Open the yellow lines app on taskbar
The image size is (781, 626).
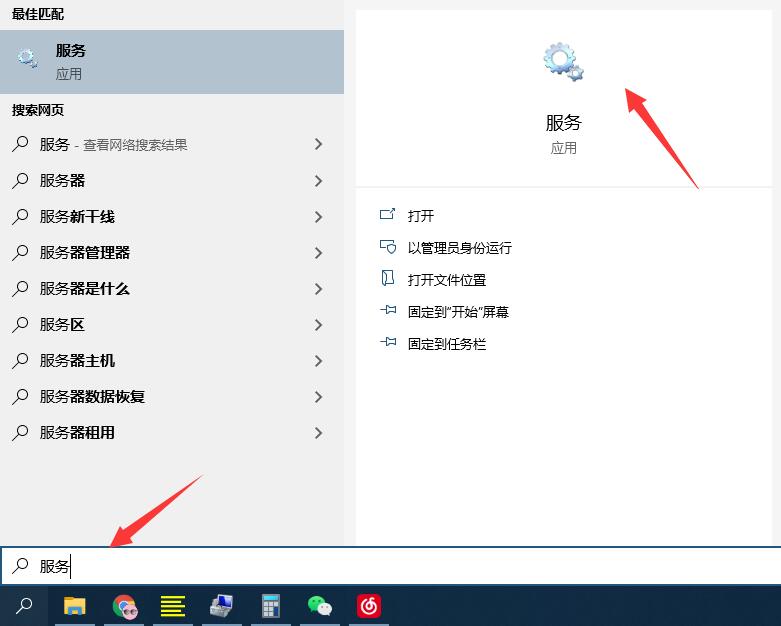(x=173, y=606)
